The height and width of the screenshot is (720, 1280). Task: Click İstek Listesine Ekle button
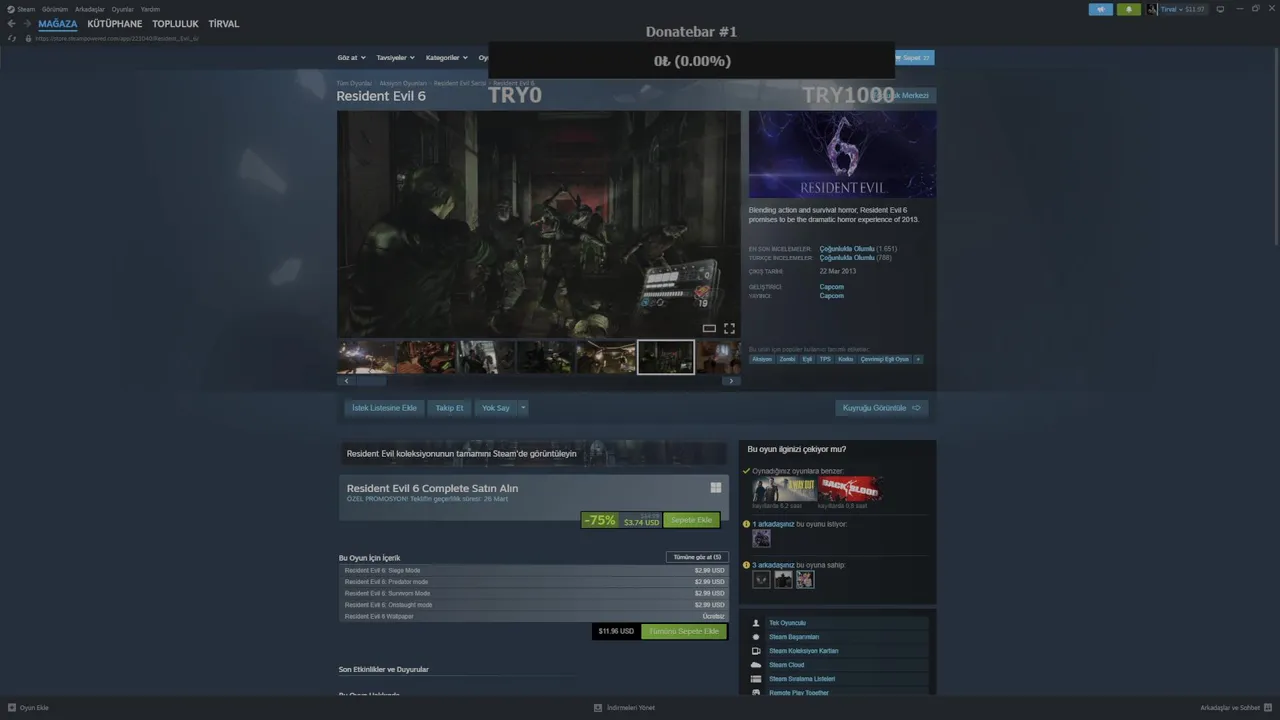click(384, 408)
